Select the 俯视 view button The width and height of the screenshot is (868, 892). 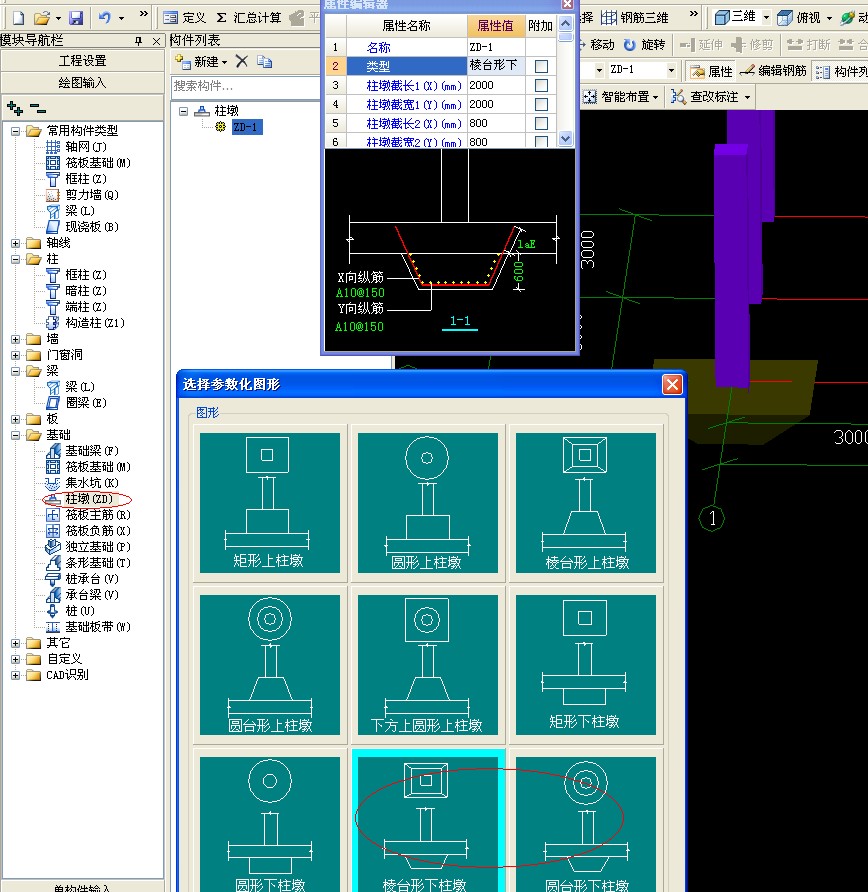[x=800, y=18]
